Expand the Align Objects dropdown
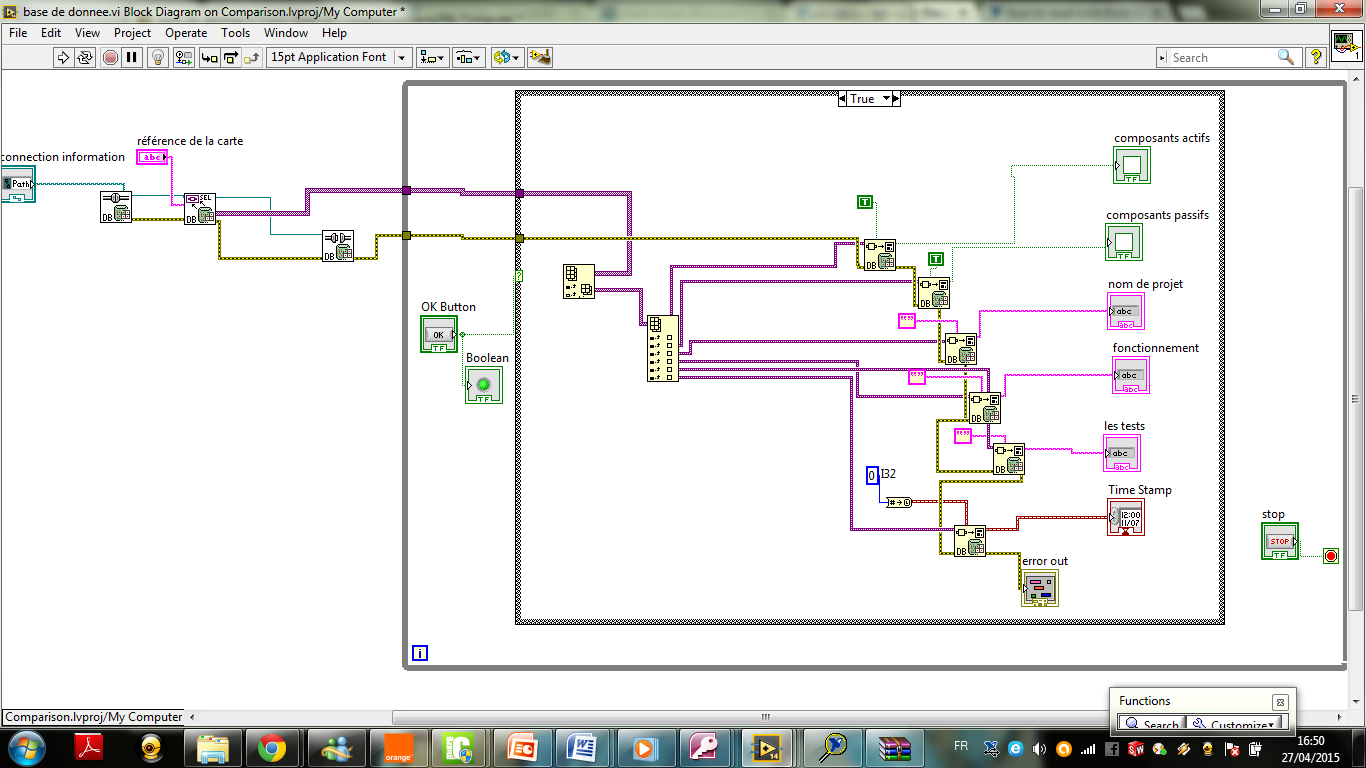 click(x=433, y=58)
